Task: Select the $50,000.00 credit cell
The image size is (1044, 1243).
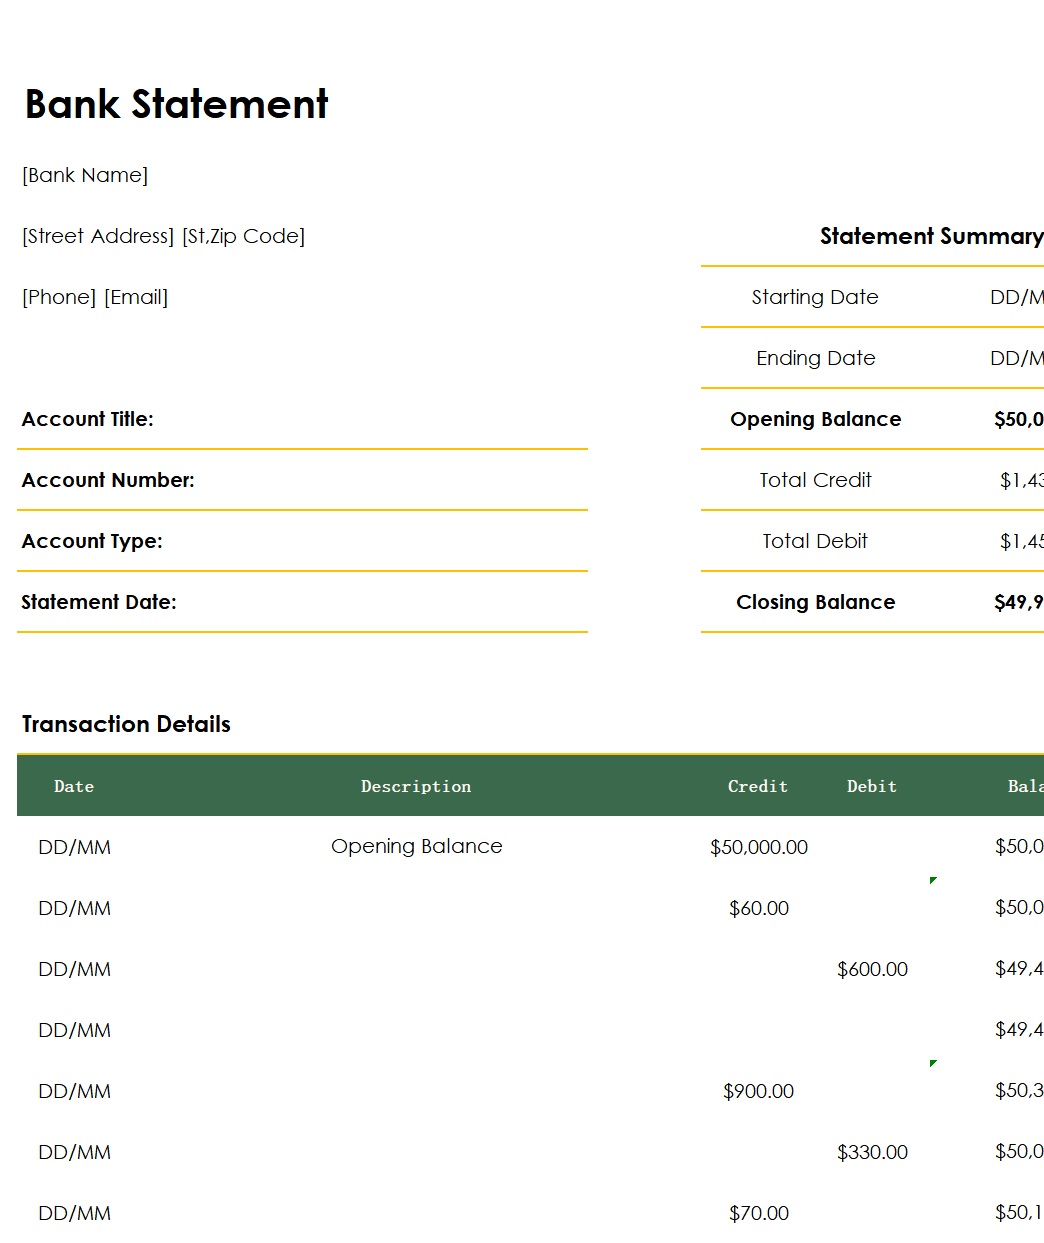Action: [759, 847]
